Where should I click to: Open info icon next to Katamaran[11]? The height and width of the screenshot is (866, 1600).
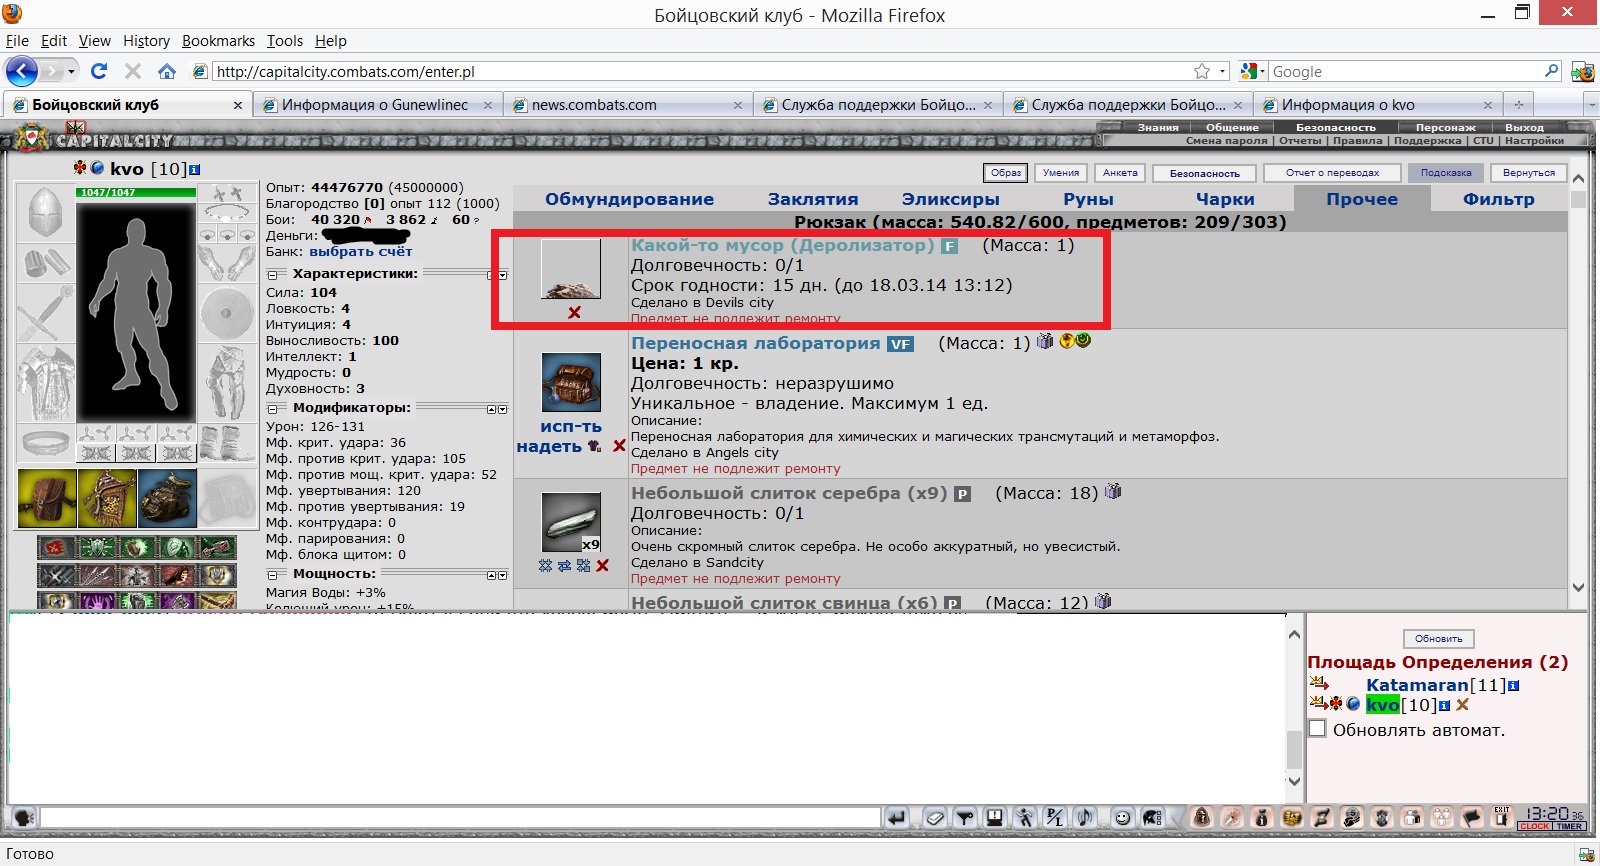point(1513,685)
